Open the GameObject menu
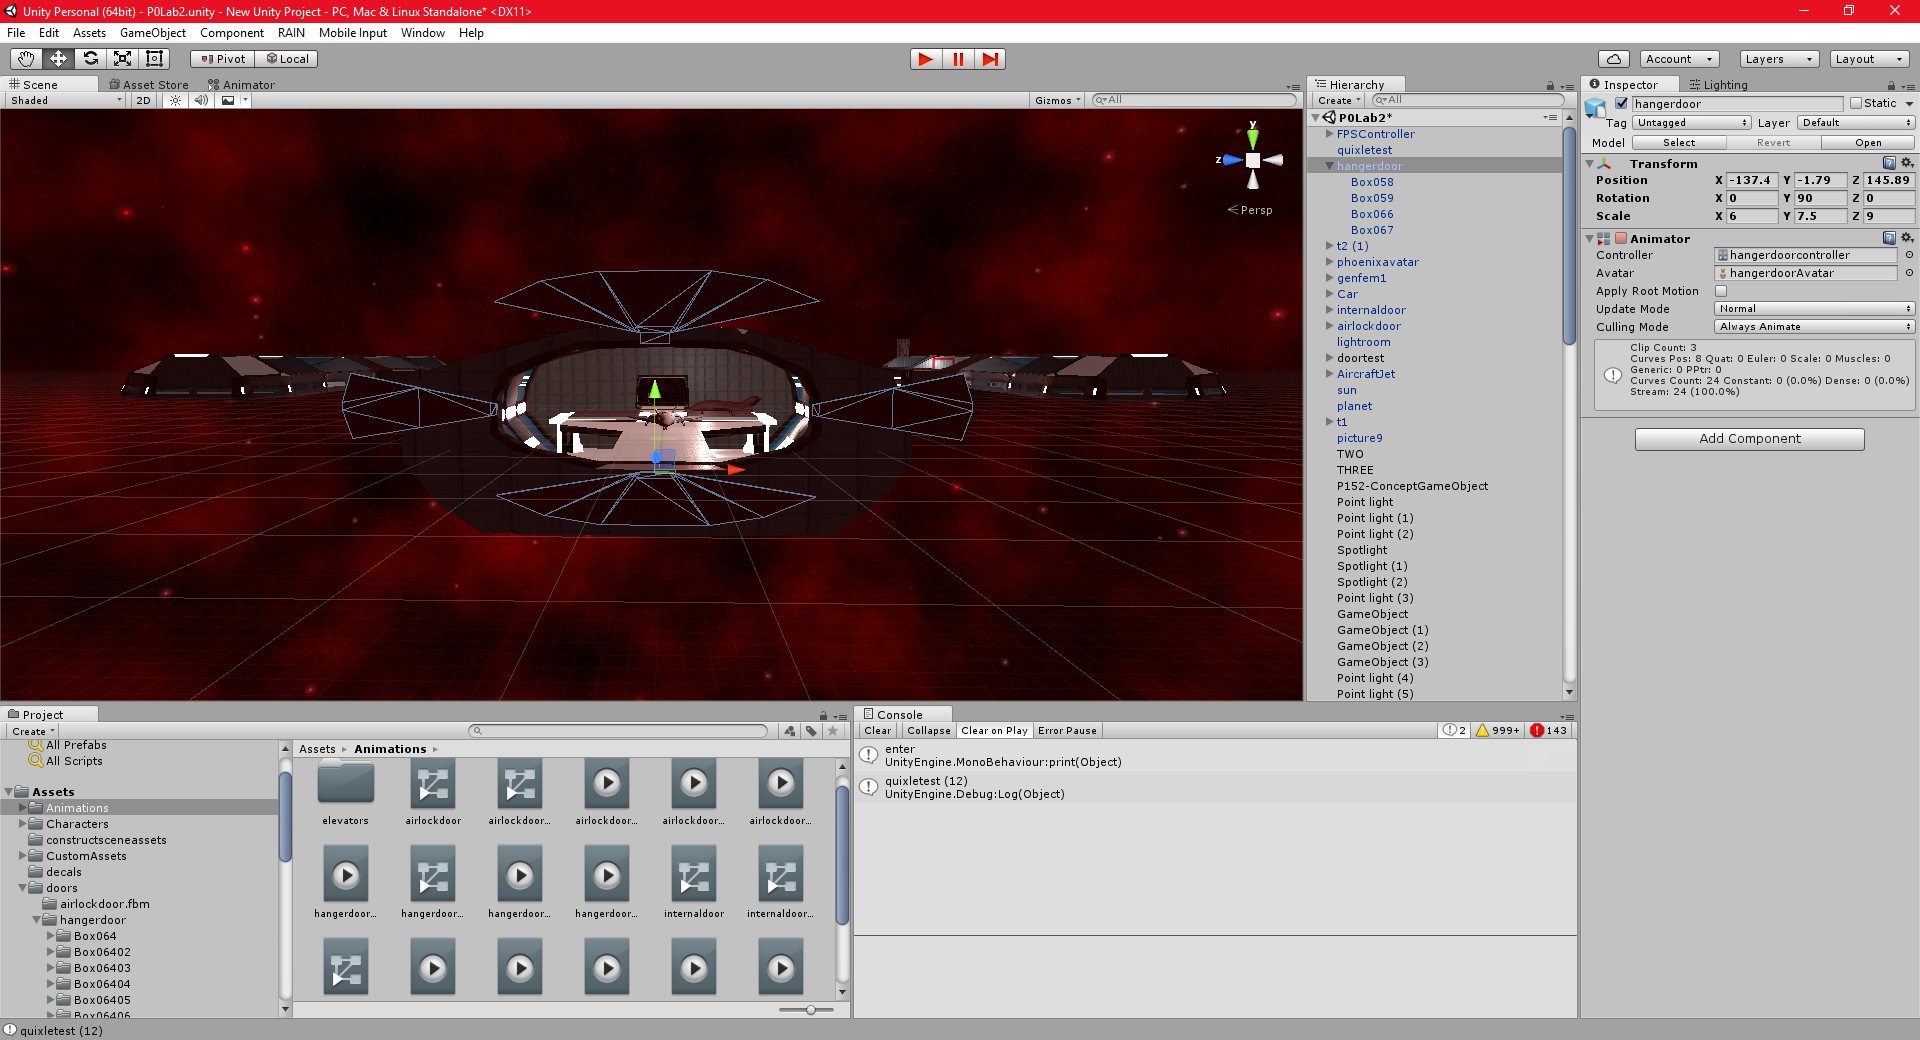 click(153, 33)
